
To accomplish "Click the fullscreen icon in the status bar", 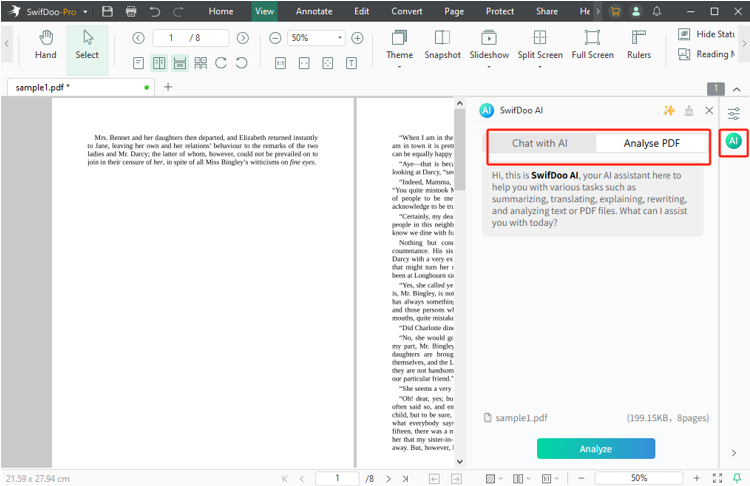I will pyautogui.click(x=717, y=478).
